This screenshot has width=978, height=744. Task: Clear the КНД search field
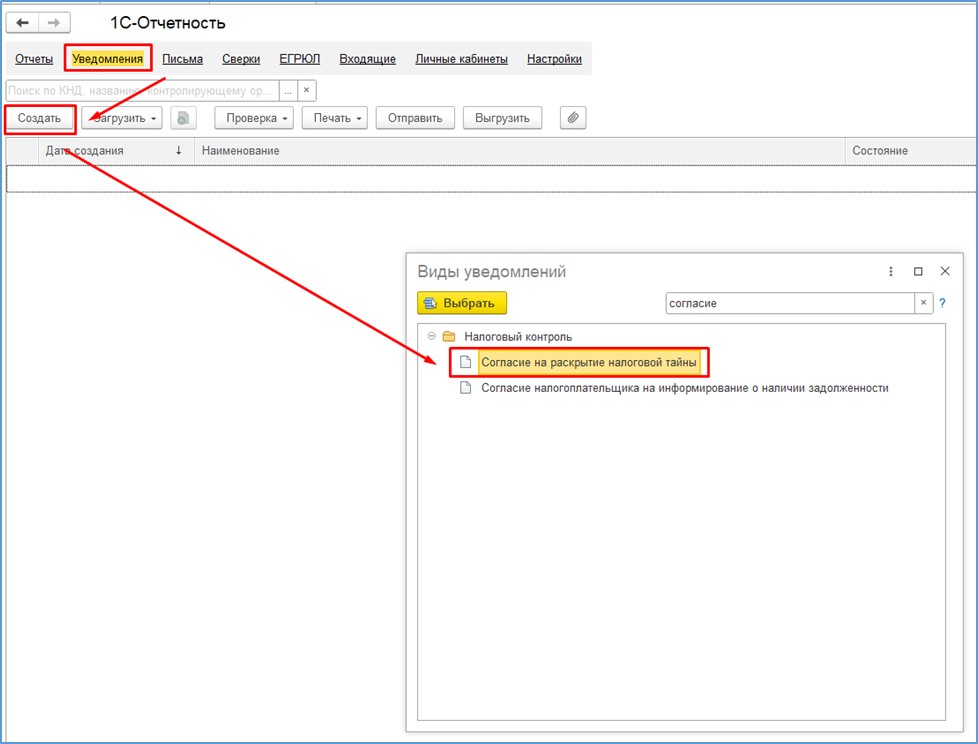coord(306,90)
